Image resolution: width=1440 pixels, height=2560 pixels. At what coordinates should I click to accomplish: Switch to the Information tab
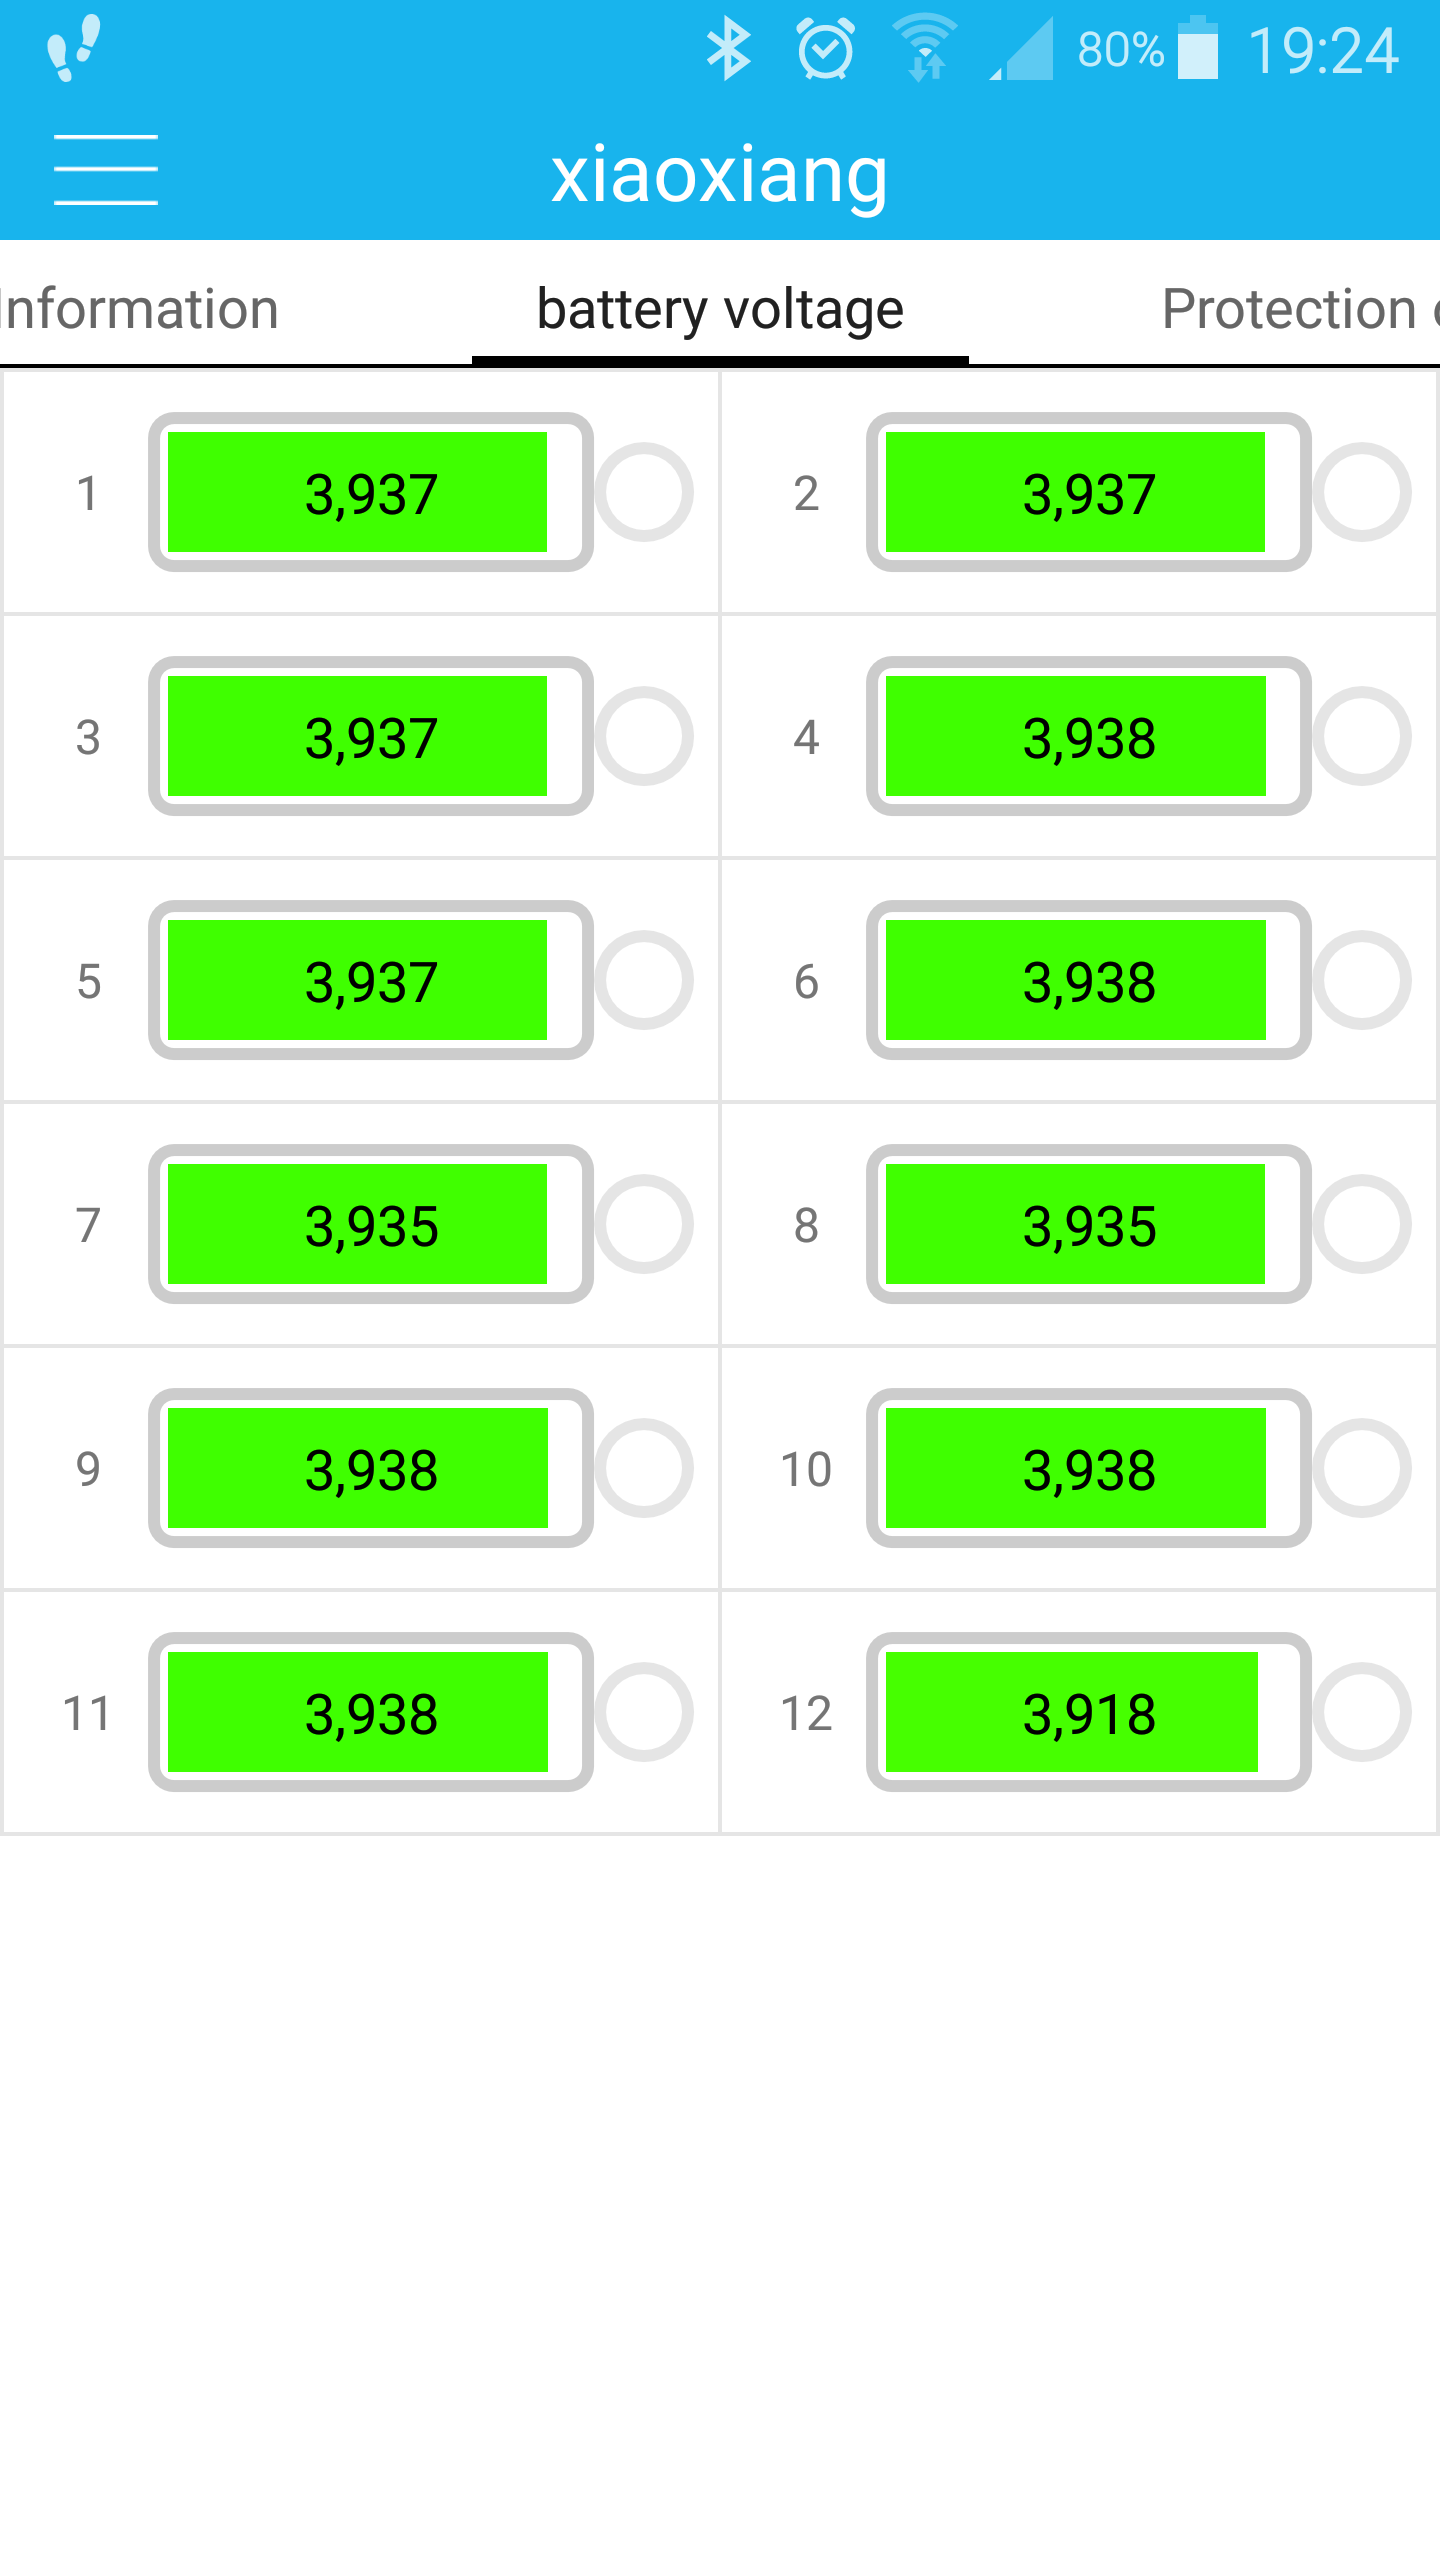tap(140, 309)
